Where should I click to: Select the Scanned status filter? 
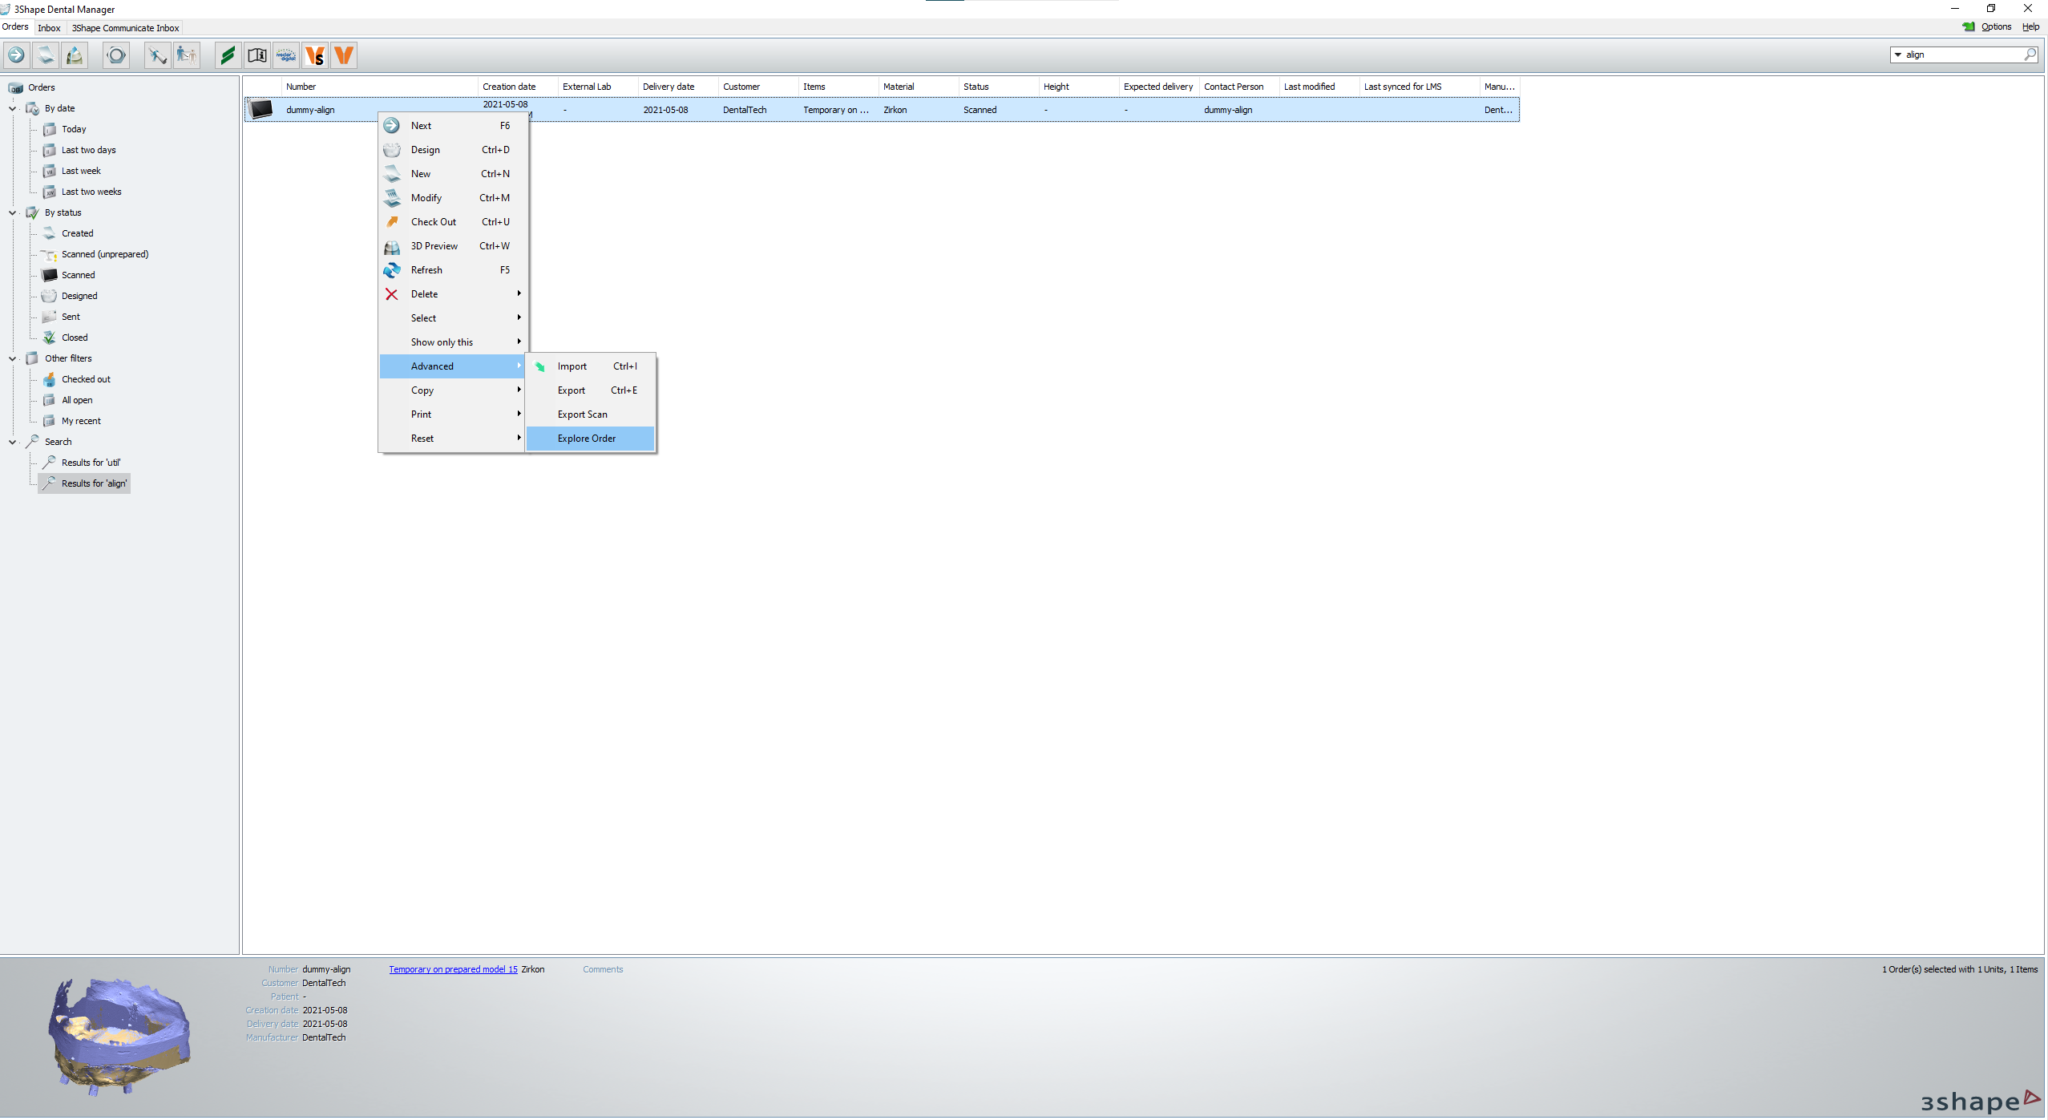coord(78,275)
